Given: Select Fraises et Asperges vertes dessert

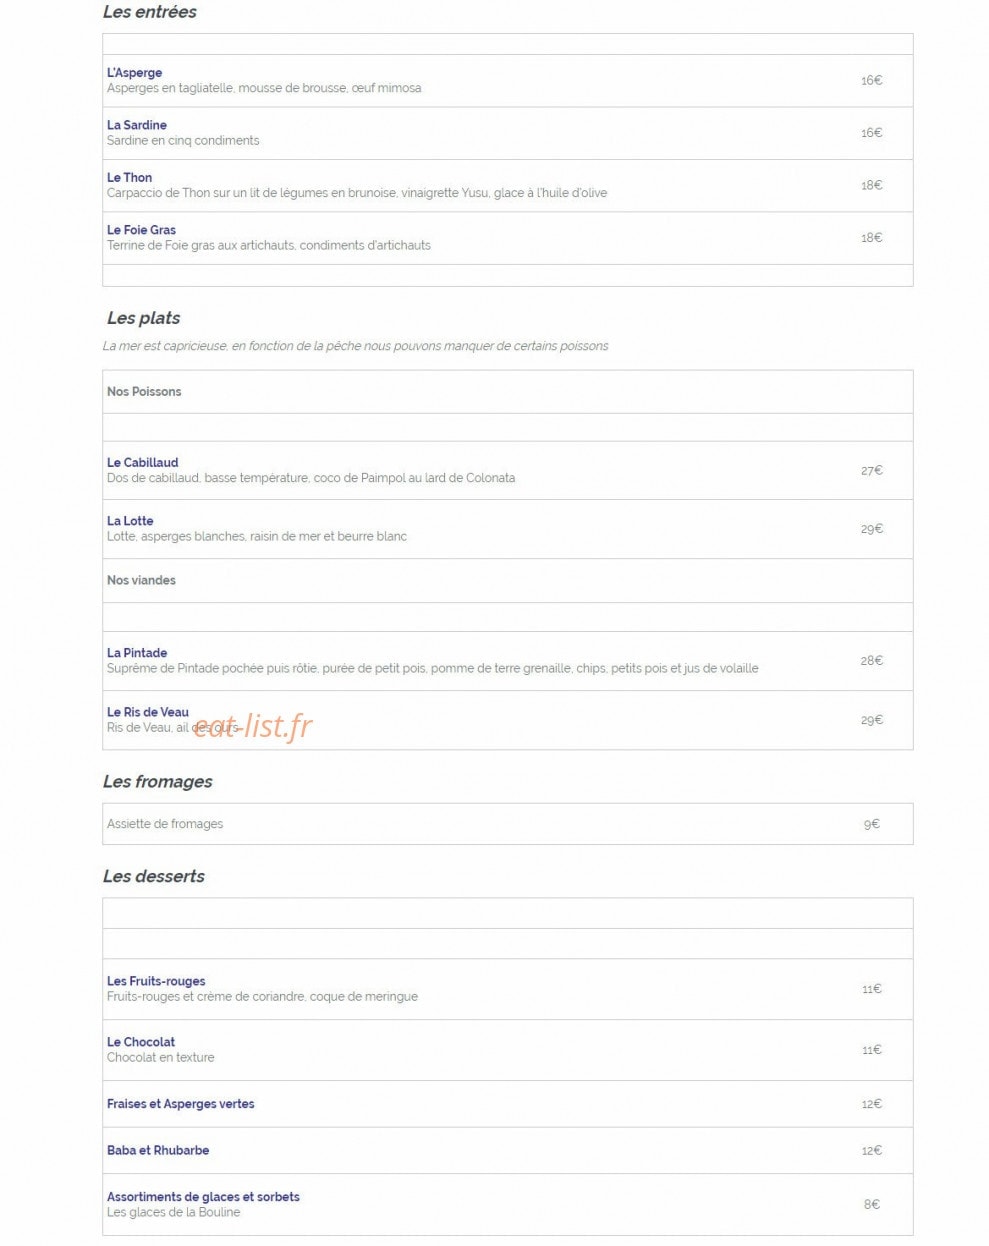Looking at the screenshot, I should click(181, 1104).
